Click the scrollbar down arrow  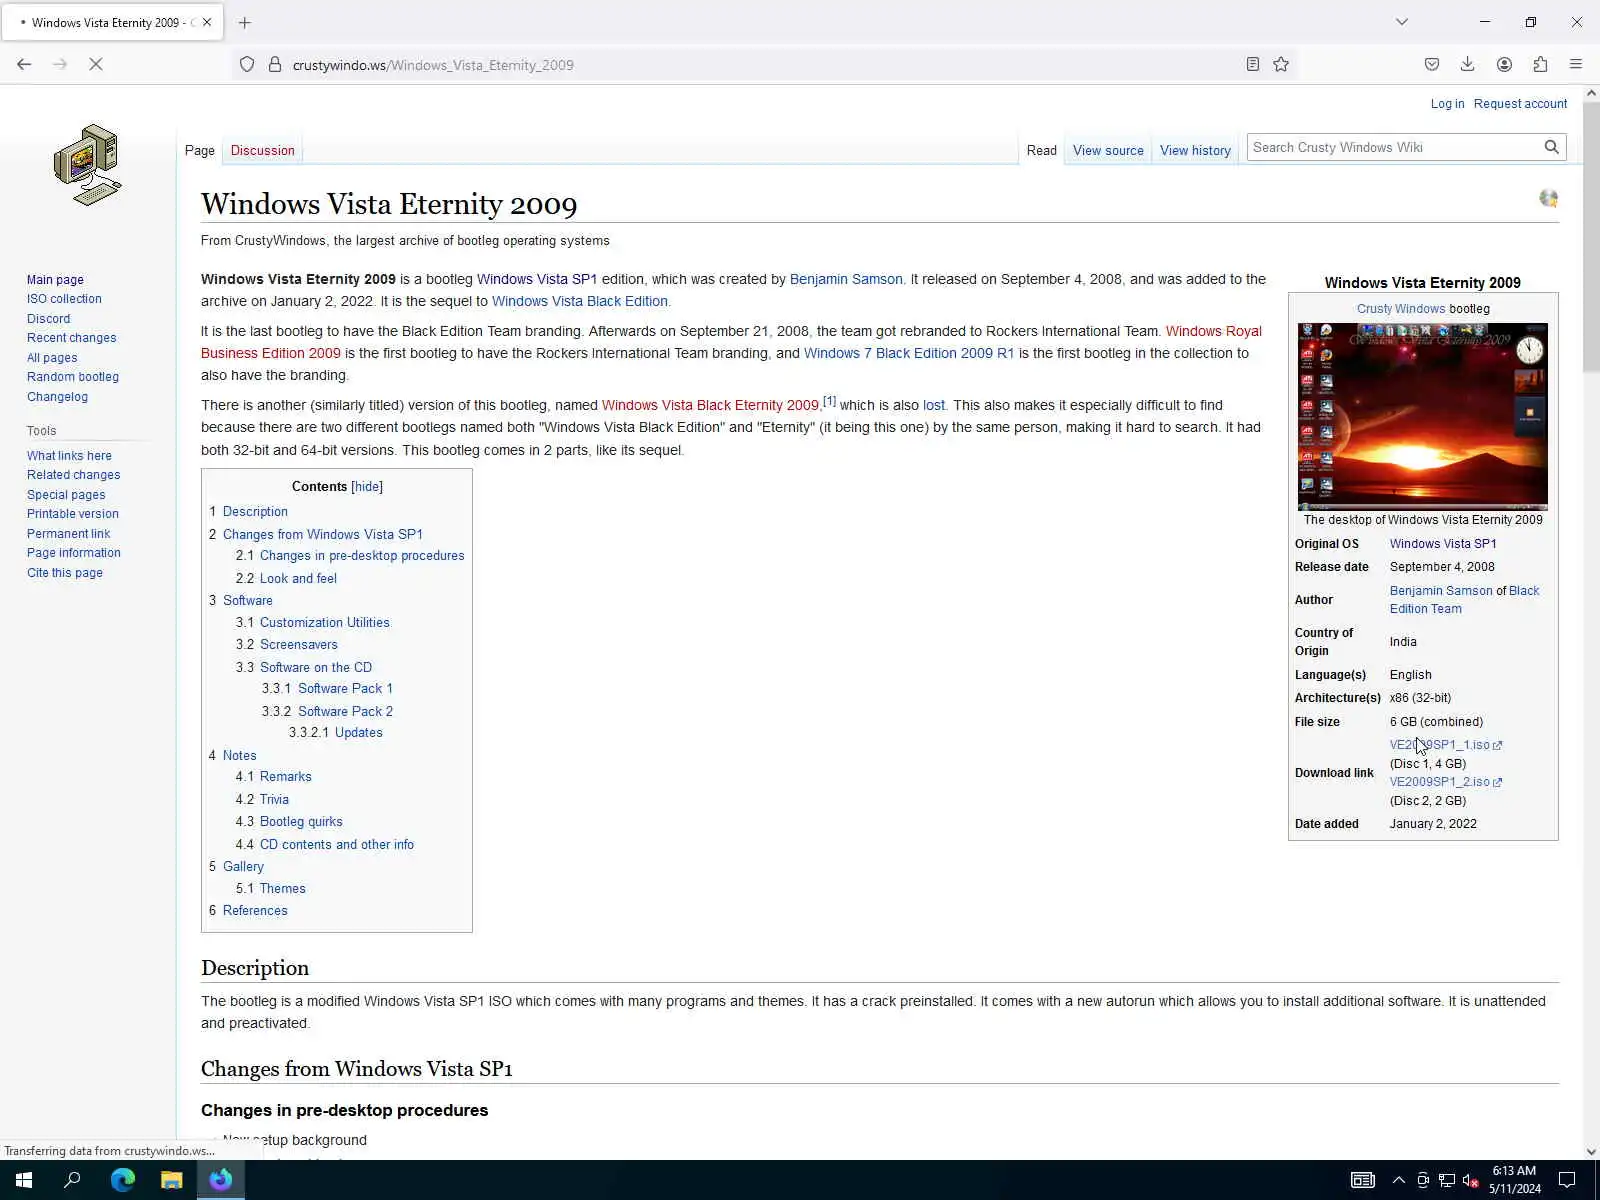1591,1151
